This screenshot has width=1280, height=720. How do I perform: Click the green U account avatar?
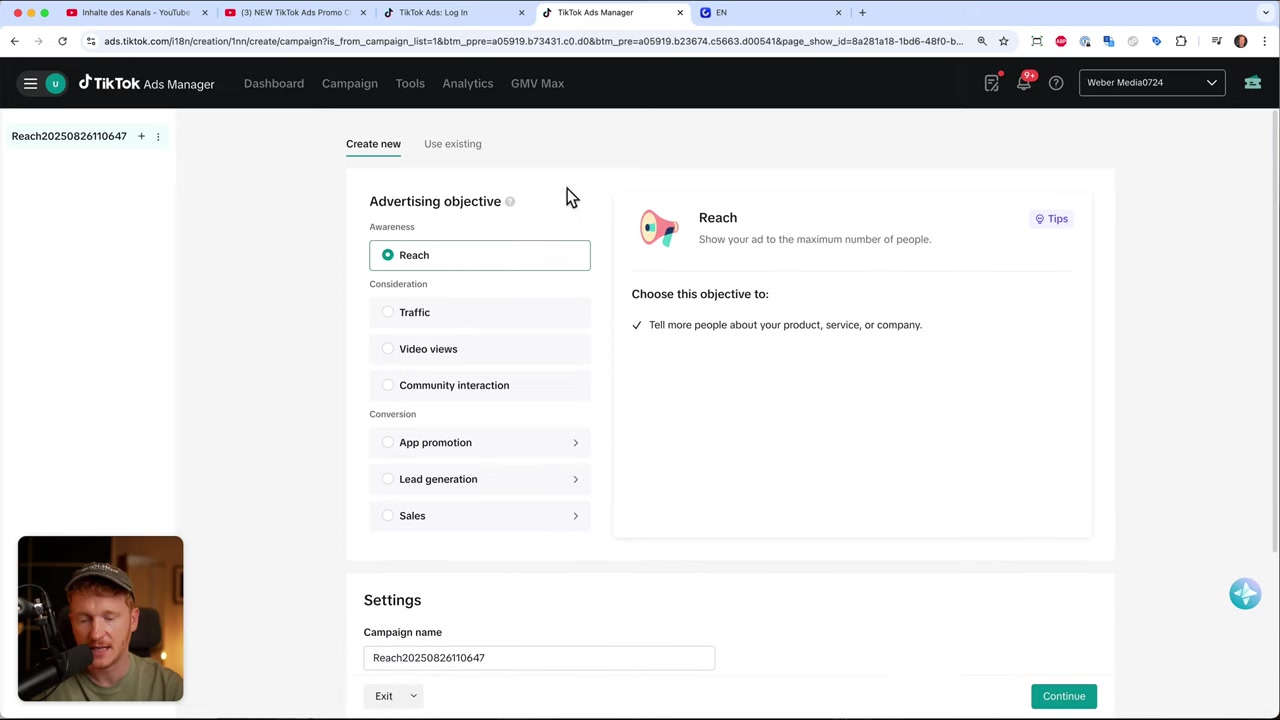[55, 84]
